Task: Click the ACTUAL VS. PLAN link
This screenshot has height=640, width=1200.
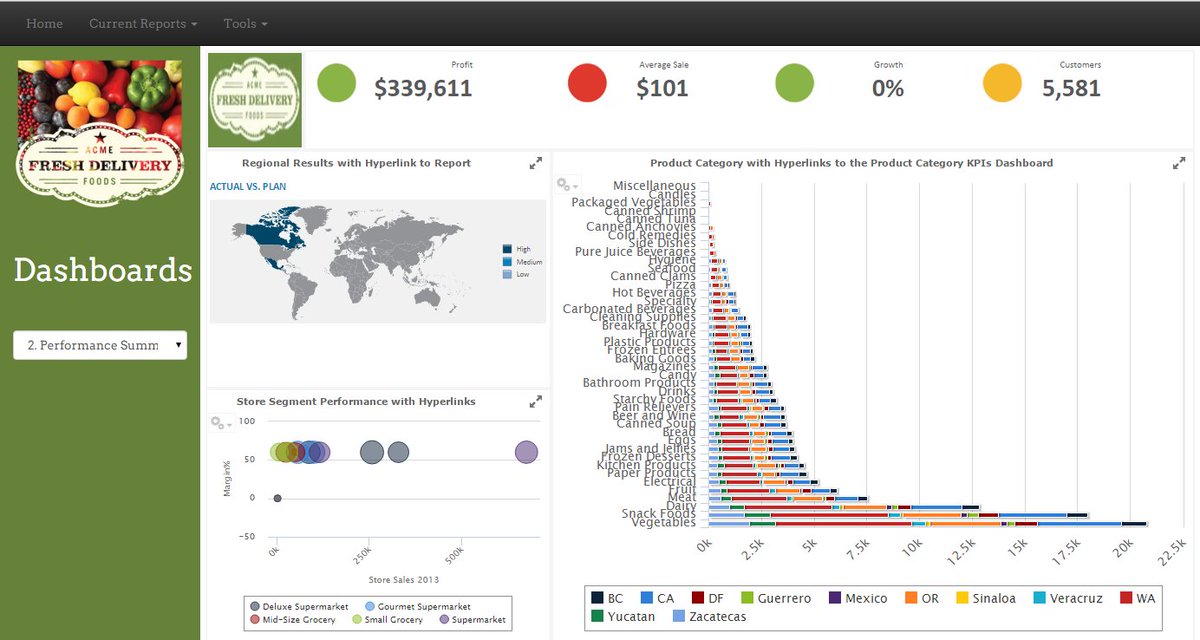Action: (248, 186)
